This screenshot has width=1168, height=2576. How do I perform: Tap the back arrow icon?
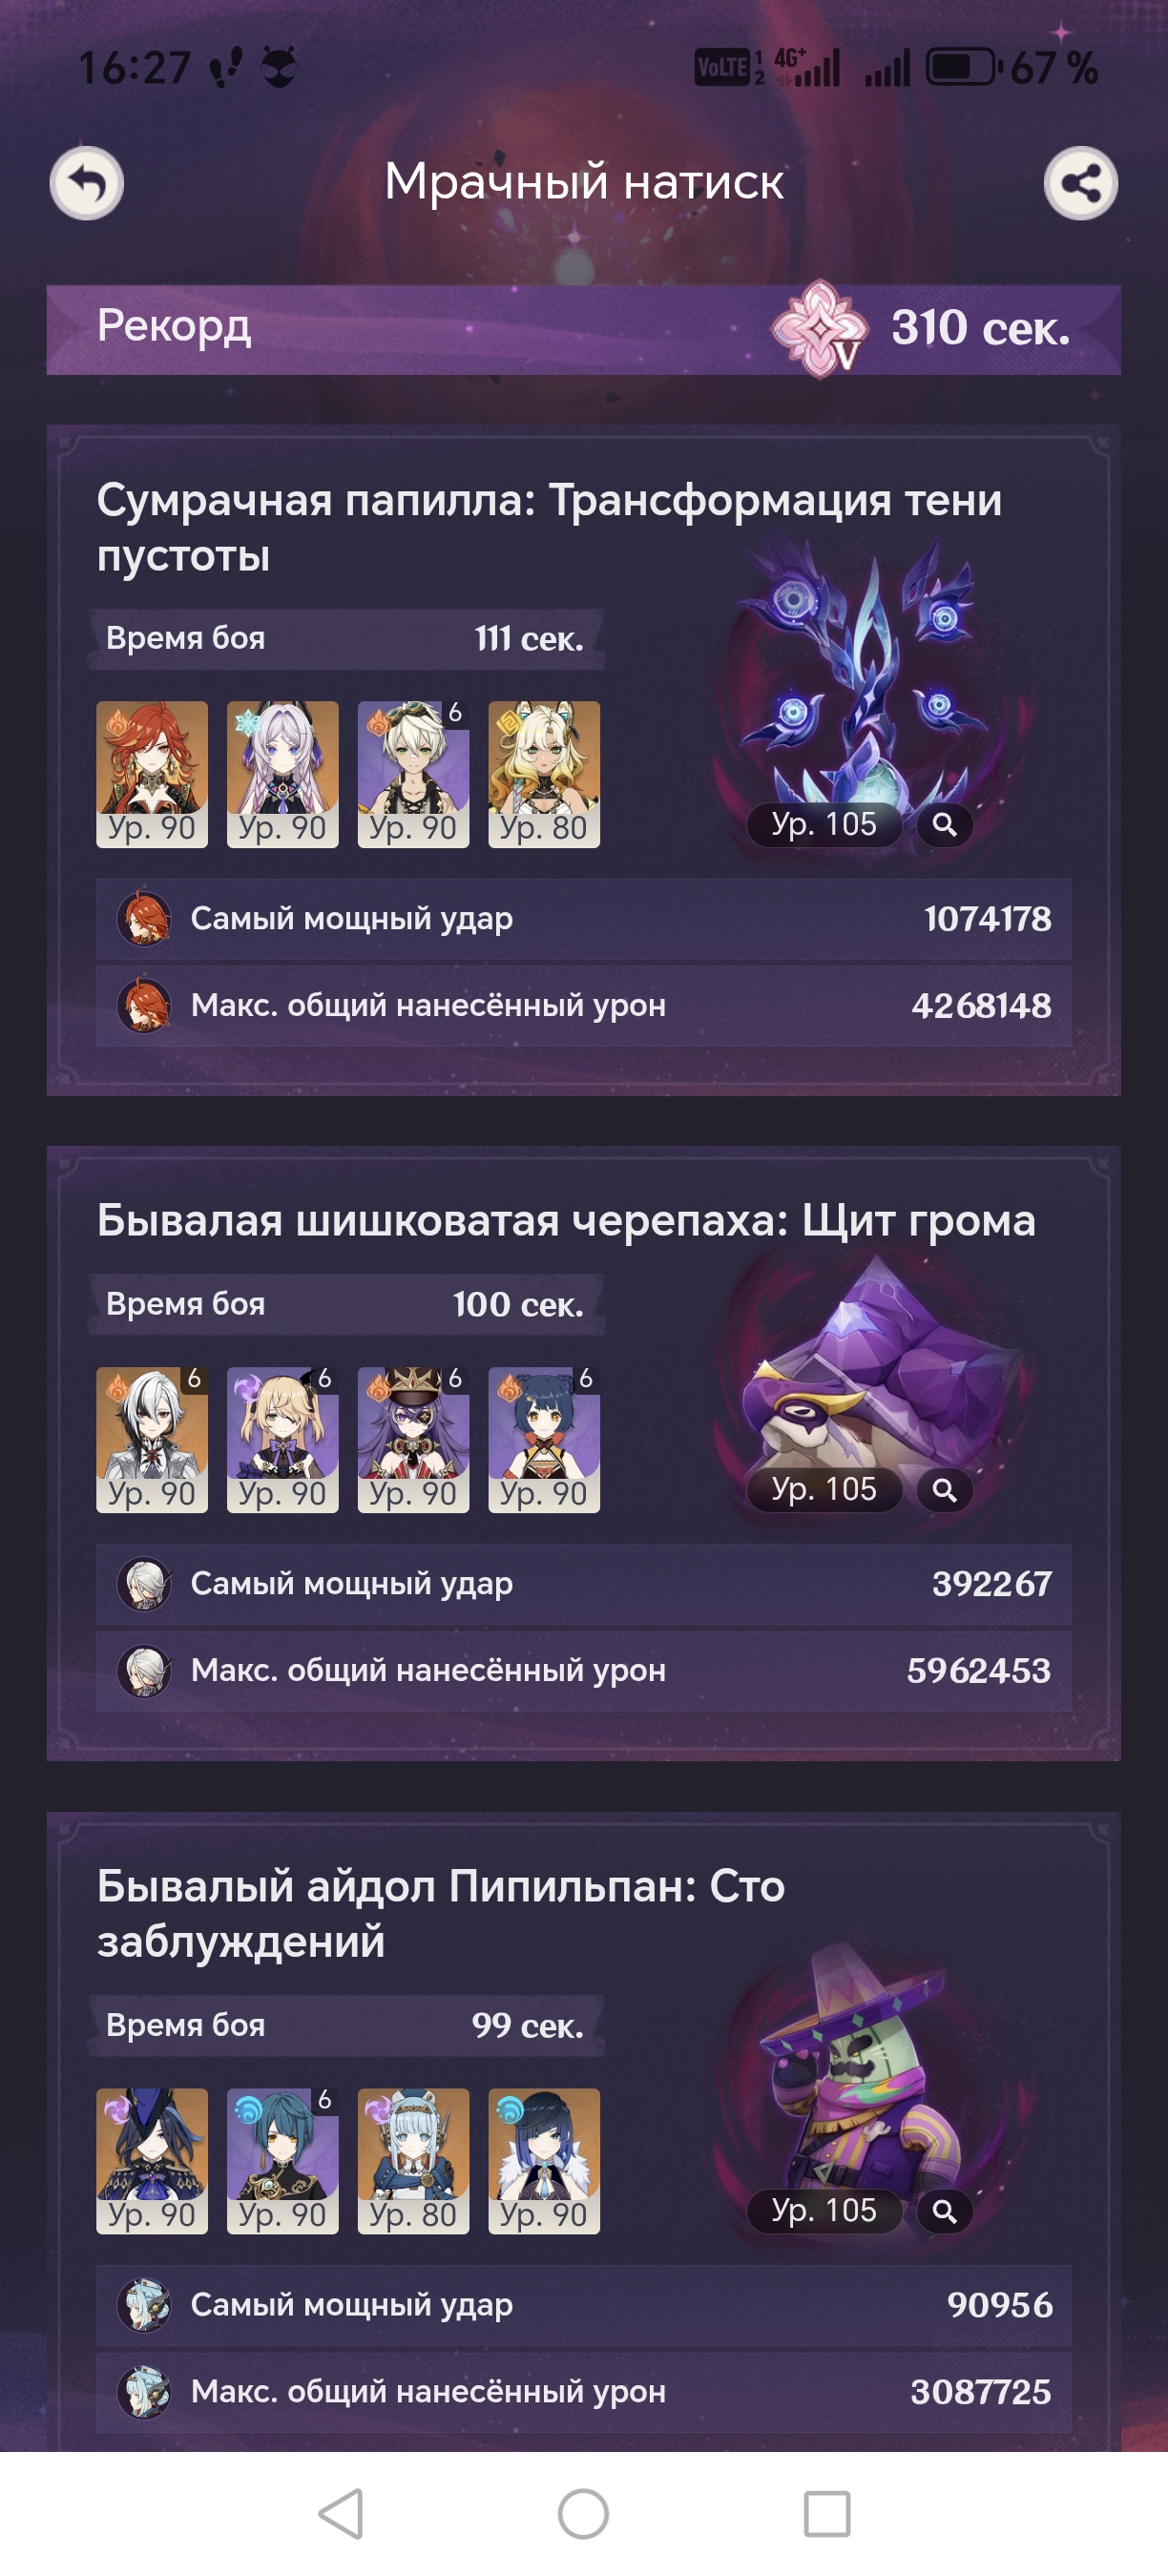(87, 183)
